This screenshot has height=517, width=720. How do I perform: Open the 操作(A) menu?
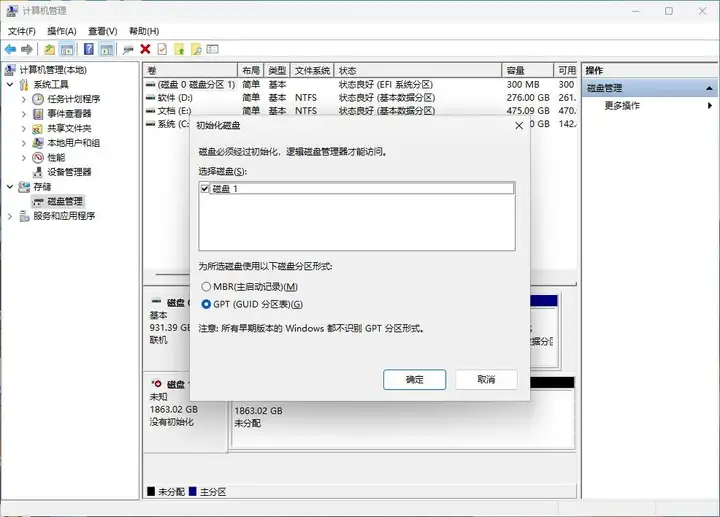point(62,31)
